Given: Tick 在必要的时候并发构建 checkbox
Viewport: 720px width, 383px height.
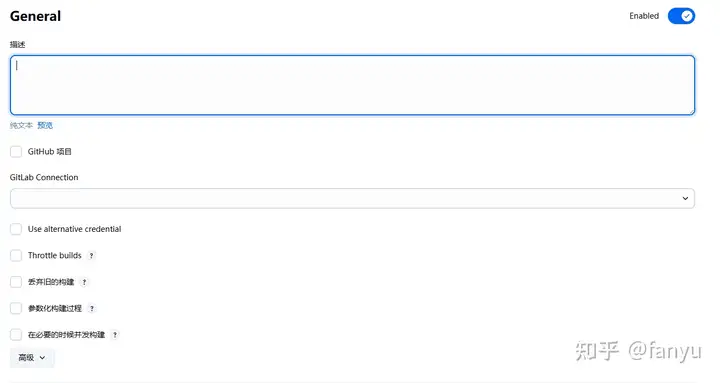Looking at the screenshot, I should 16,335.
